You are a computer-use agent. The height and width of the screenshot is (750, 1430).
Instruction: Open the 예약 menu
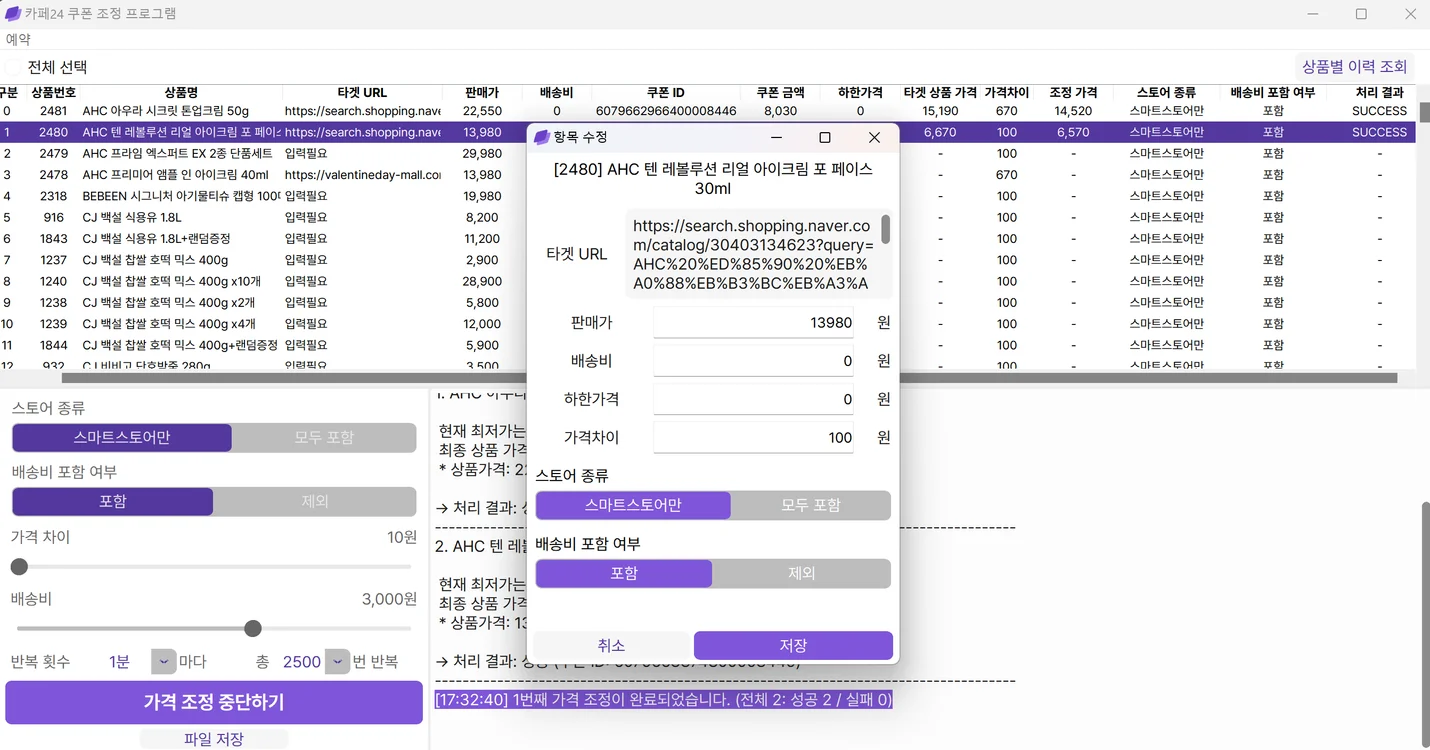pos(18,39)
